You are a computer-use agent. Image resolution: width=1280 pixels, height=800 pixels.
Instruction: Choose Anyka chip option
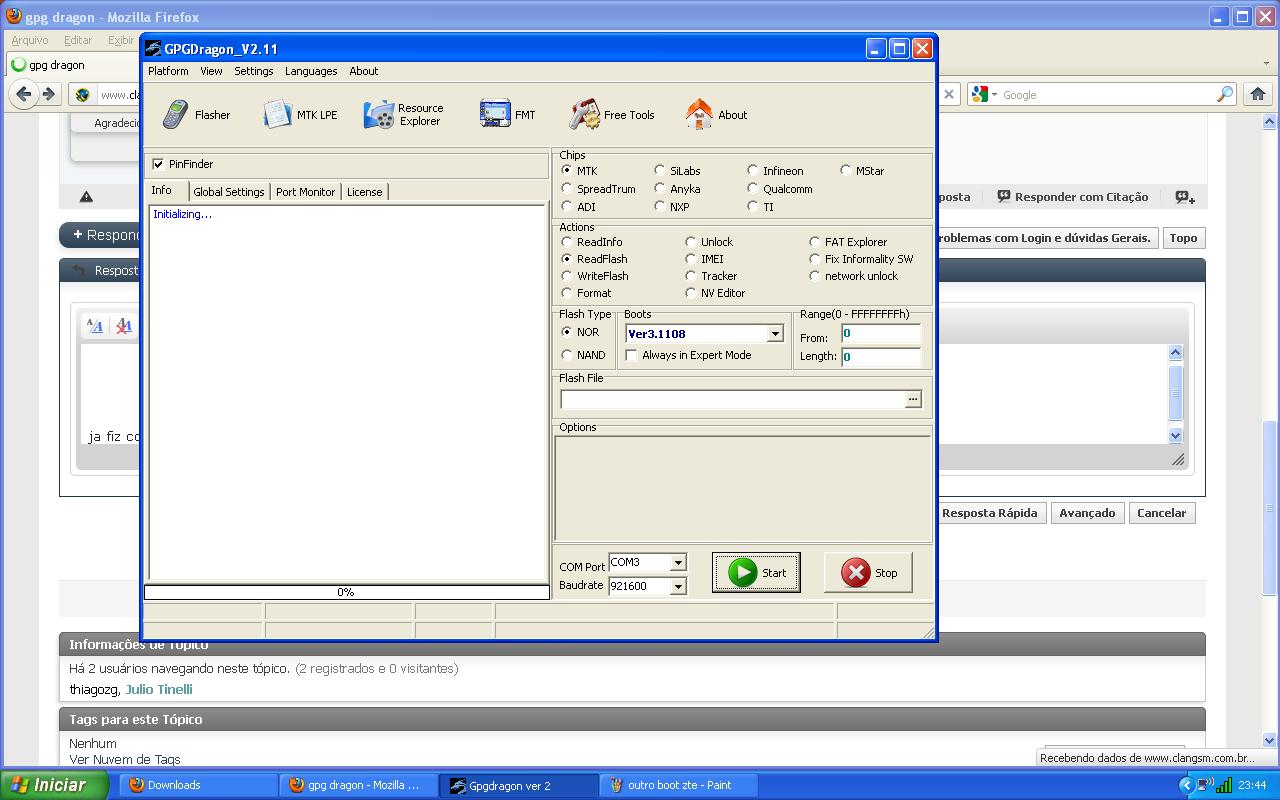(x=660, y=189)
